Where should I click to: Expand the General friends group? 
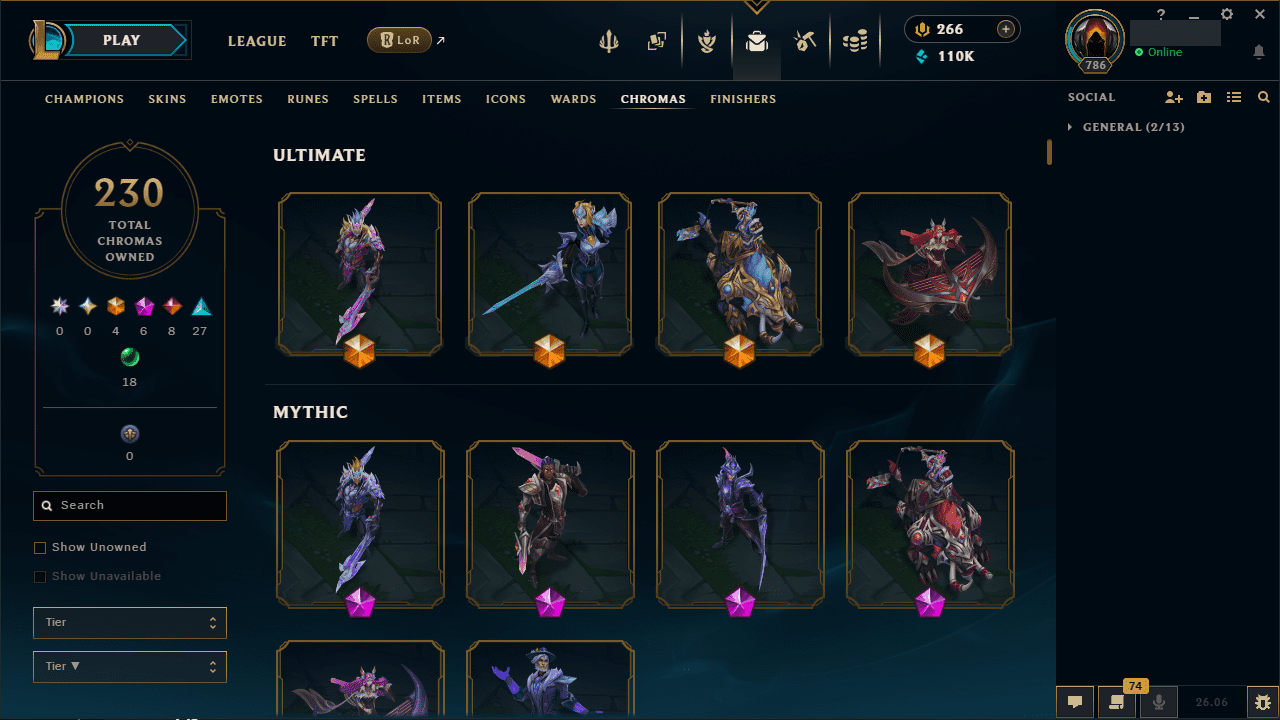click(1125, 127)
